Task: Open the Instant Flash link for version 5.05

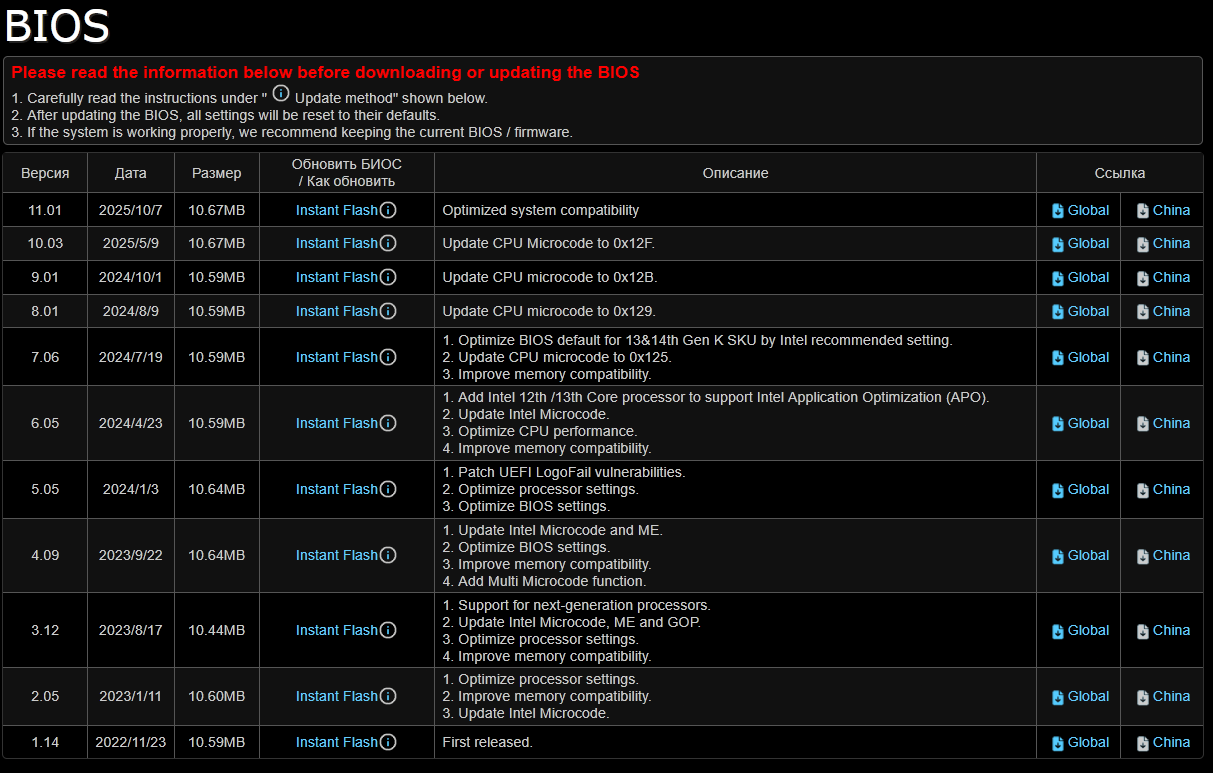Action: (336, 489)
